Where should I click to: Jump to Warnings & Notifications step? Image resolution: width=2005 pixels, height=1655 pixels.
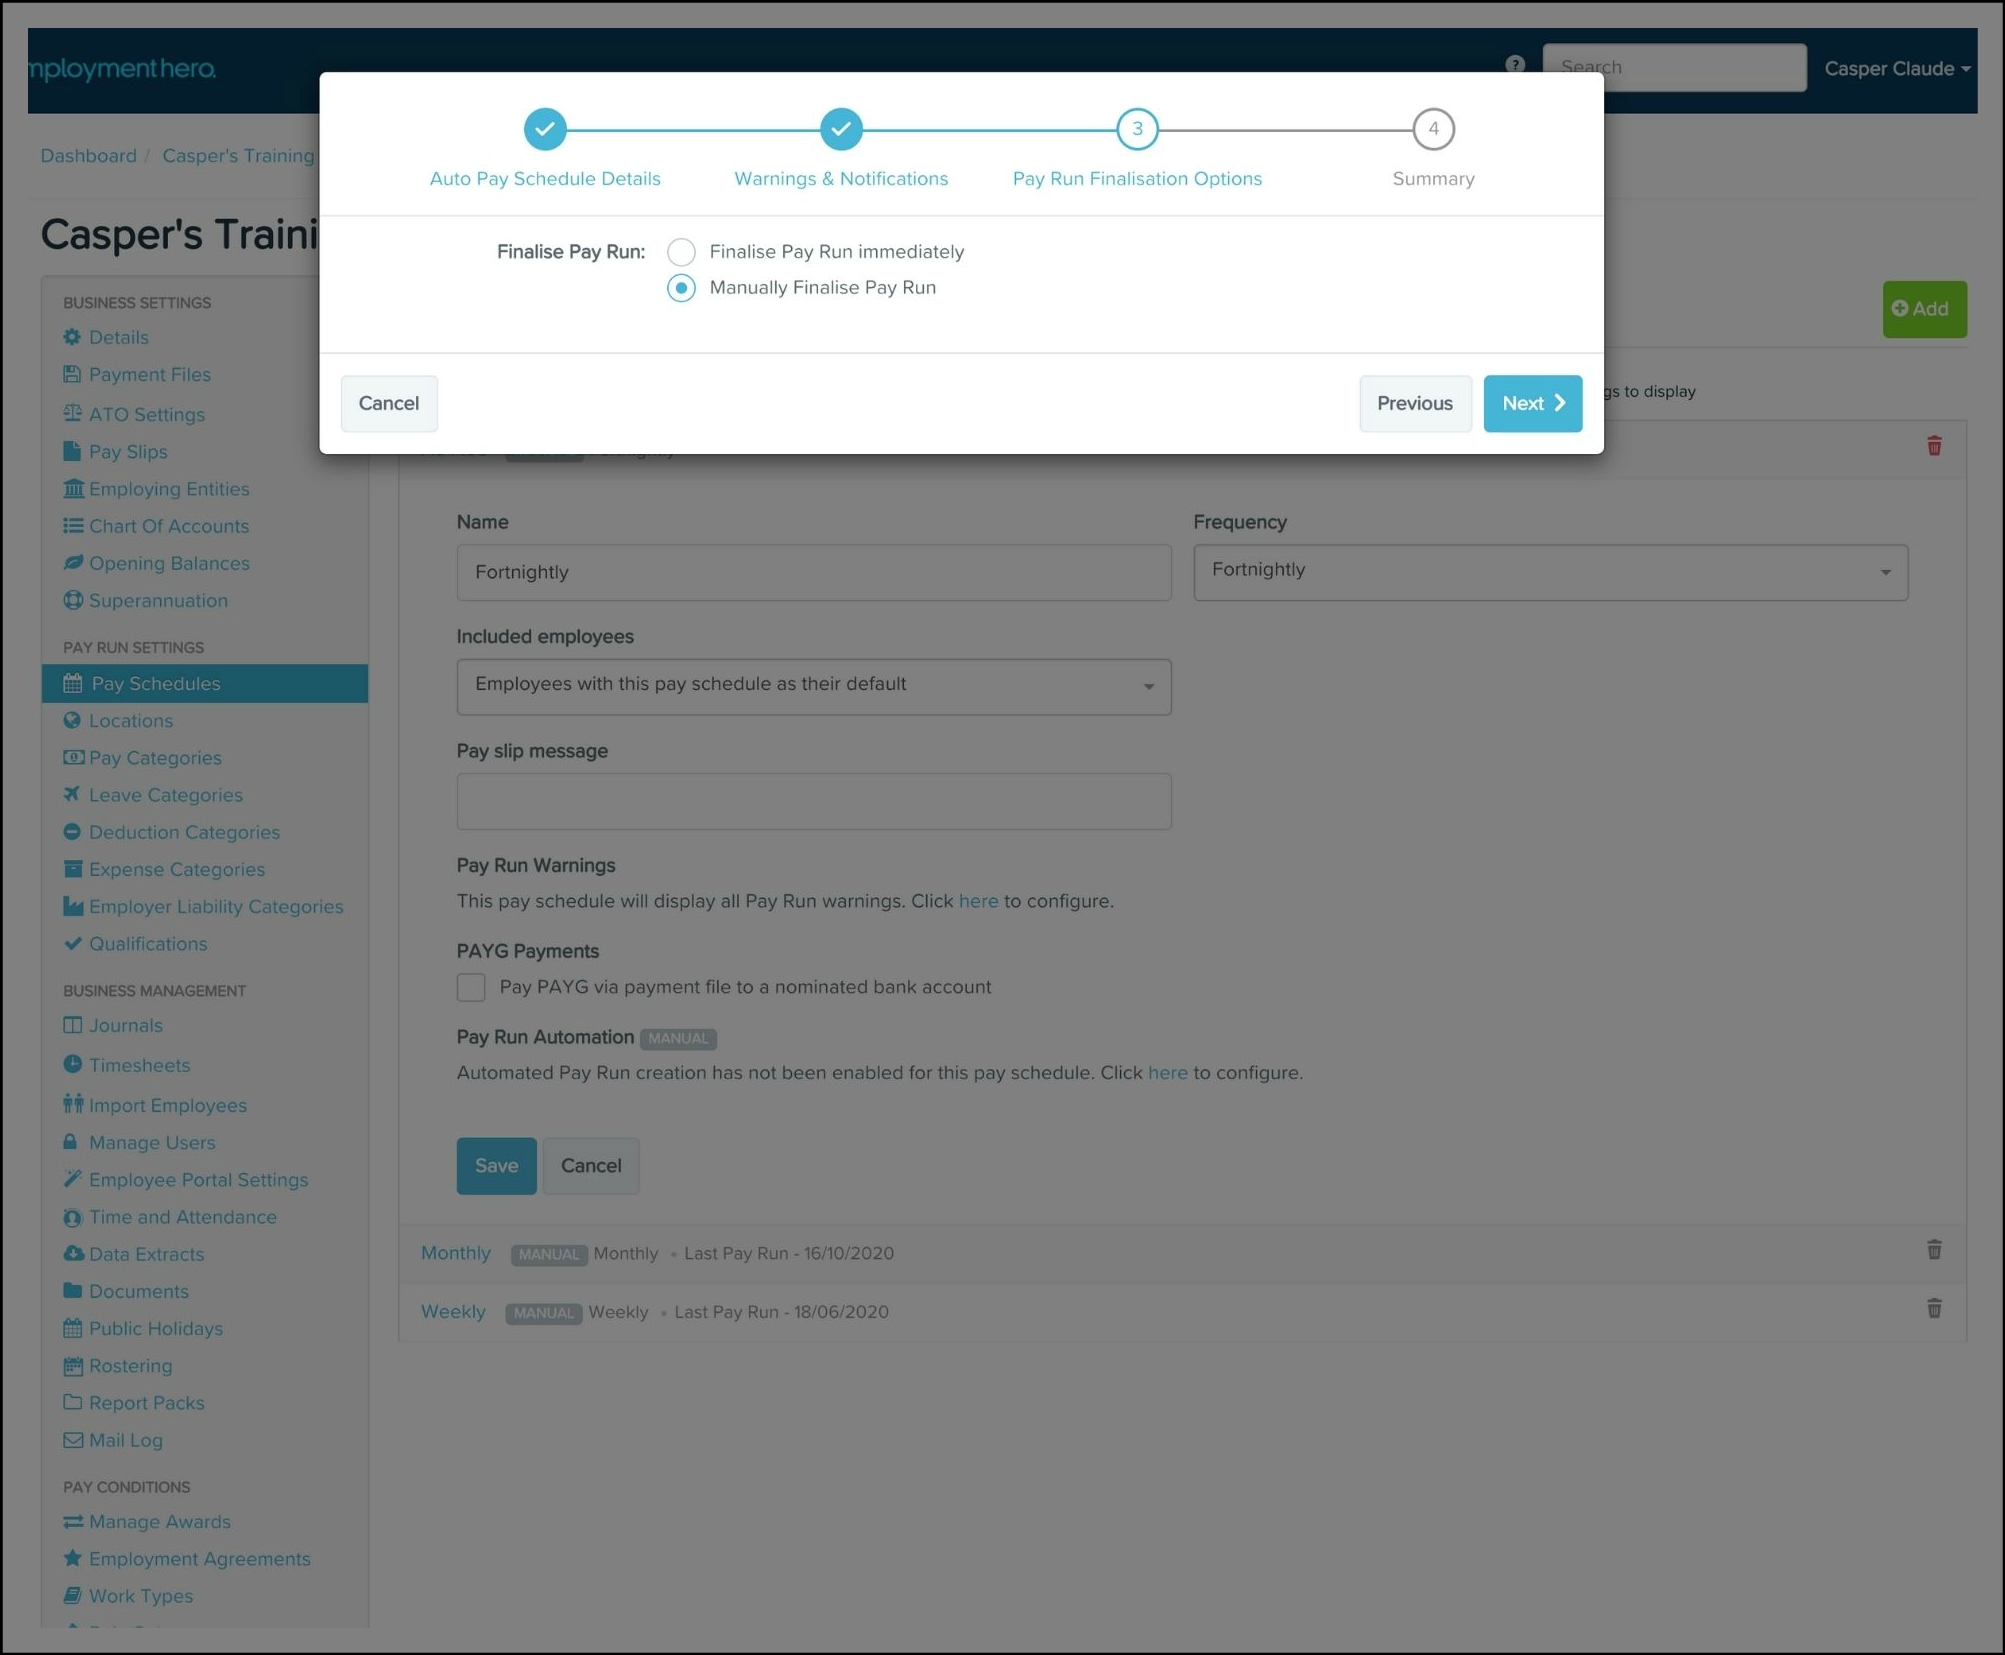coord(841,130)
